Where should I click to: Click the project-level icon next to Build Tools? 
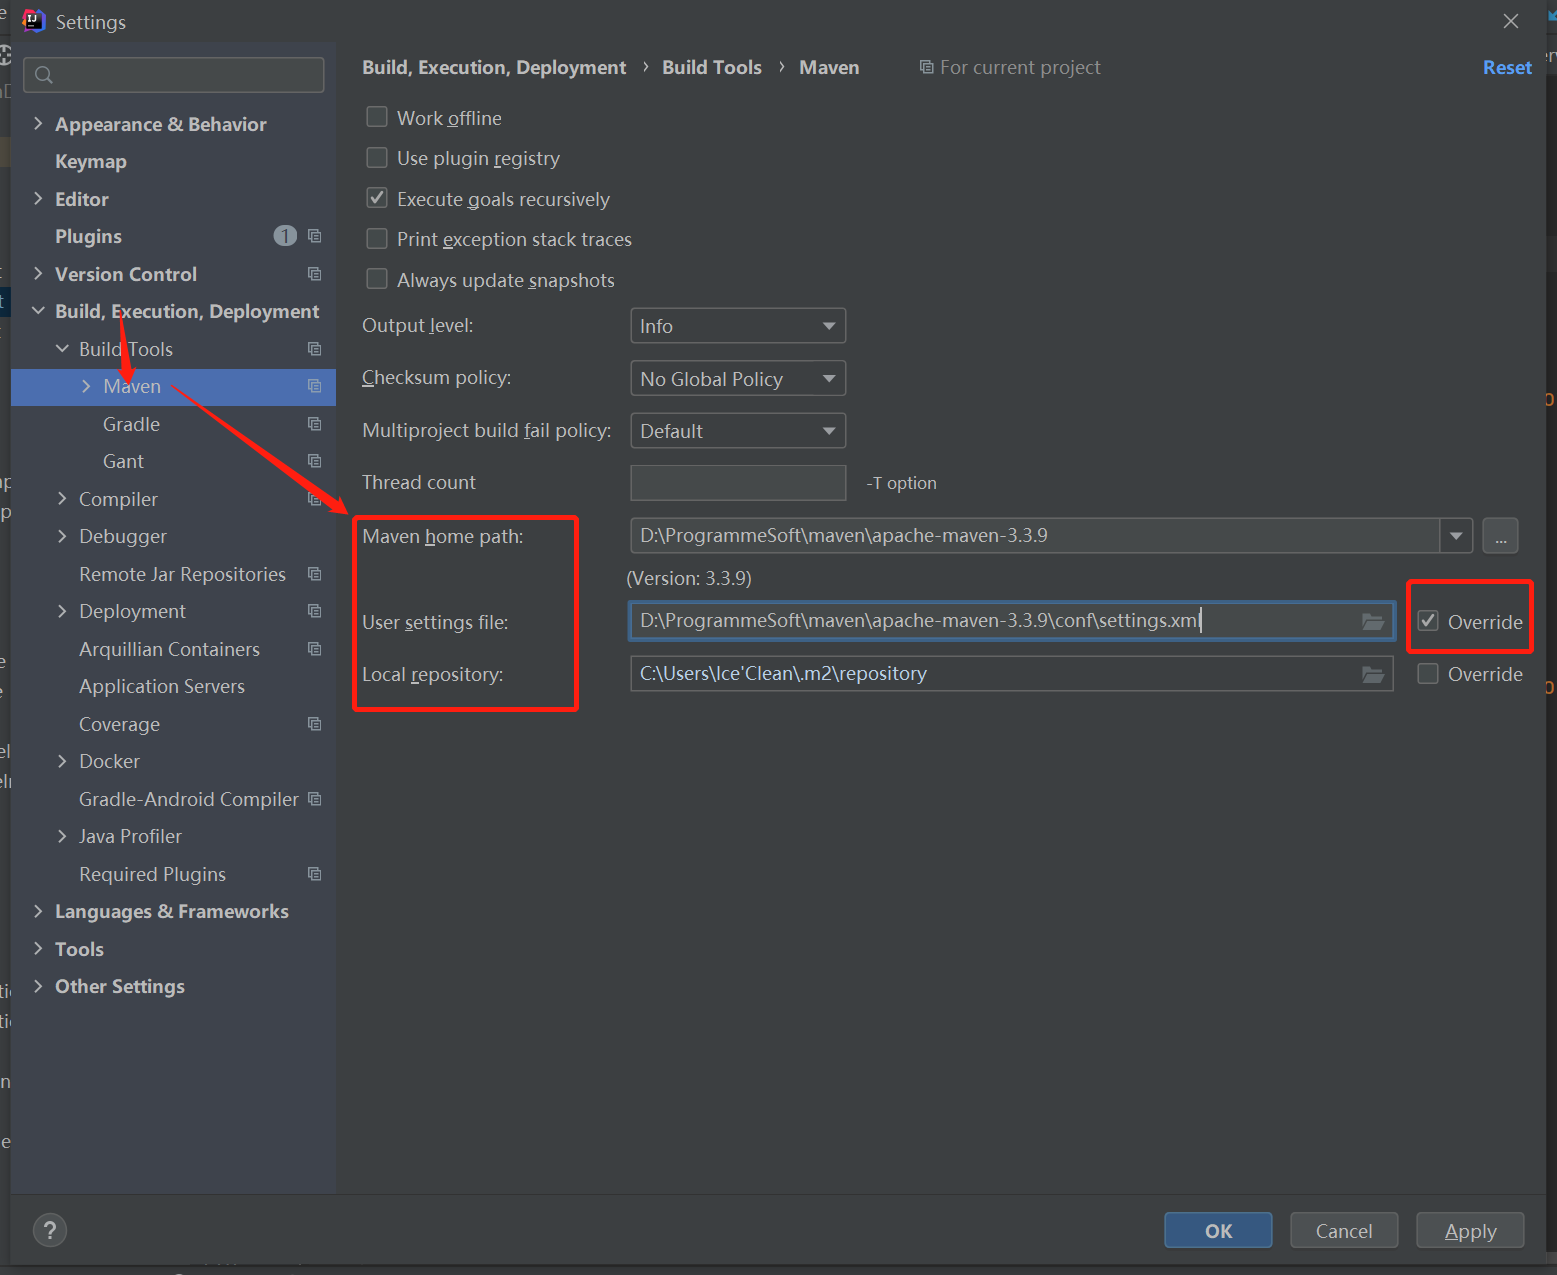pyautogui.click(x=314, y=349)
